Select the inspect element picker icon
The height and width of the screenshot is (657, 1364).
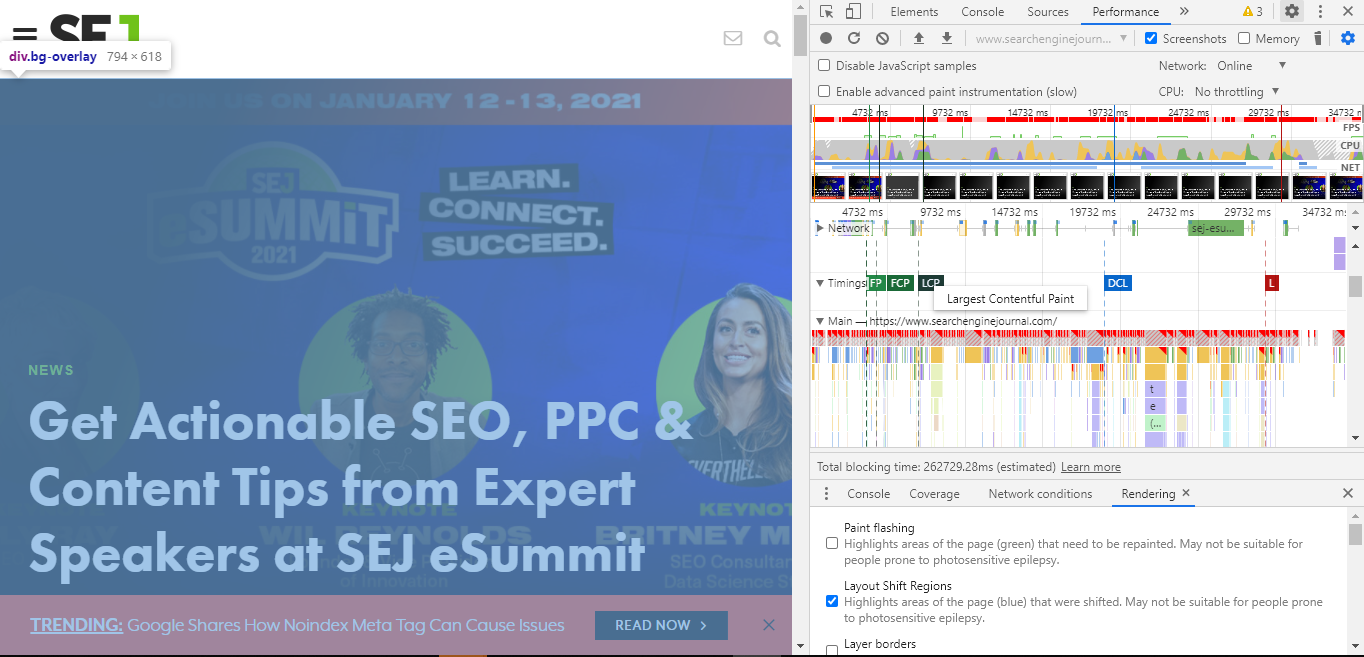[826, 12]
